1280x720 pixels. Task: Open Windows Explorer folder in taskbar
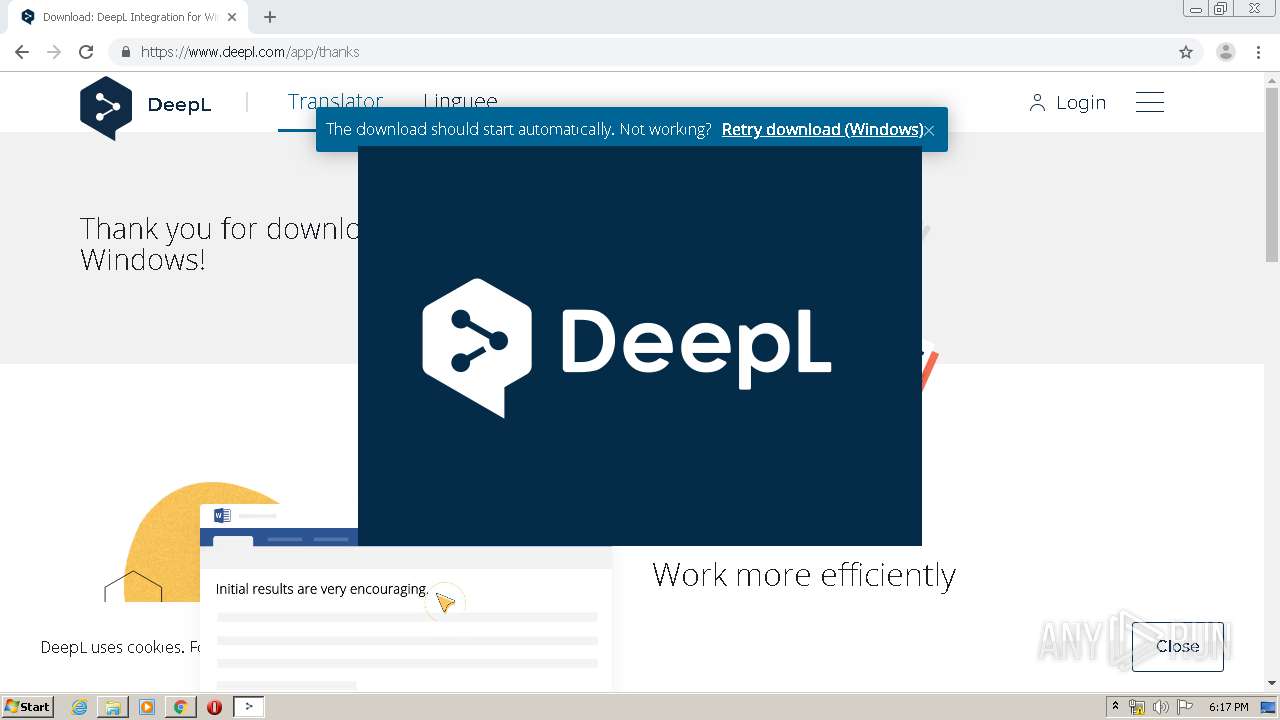click(x=113, y=707)
